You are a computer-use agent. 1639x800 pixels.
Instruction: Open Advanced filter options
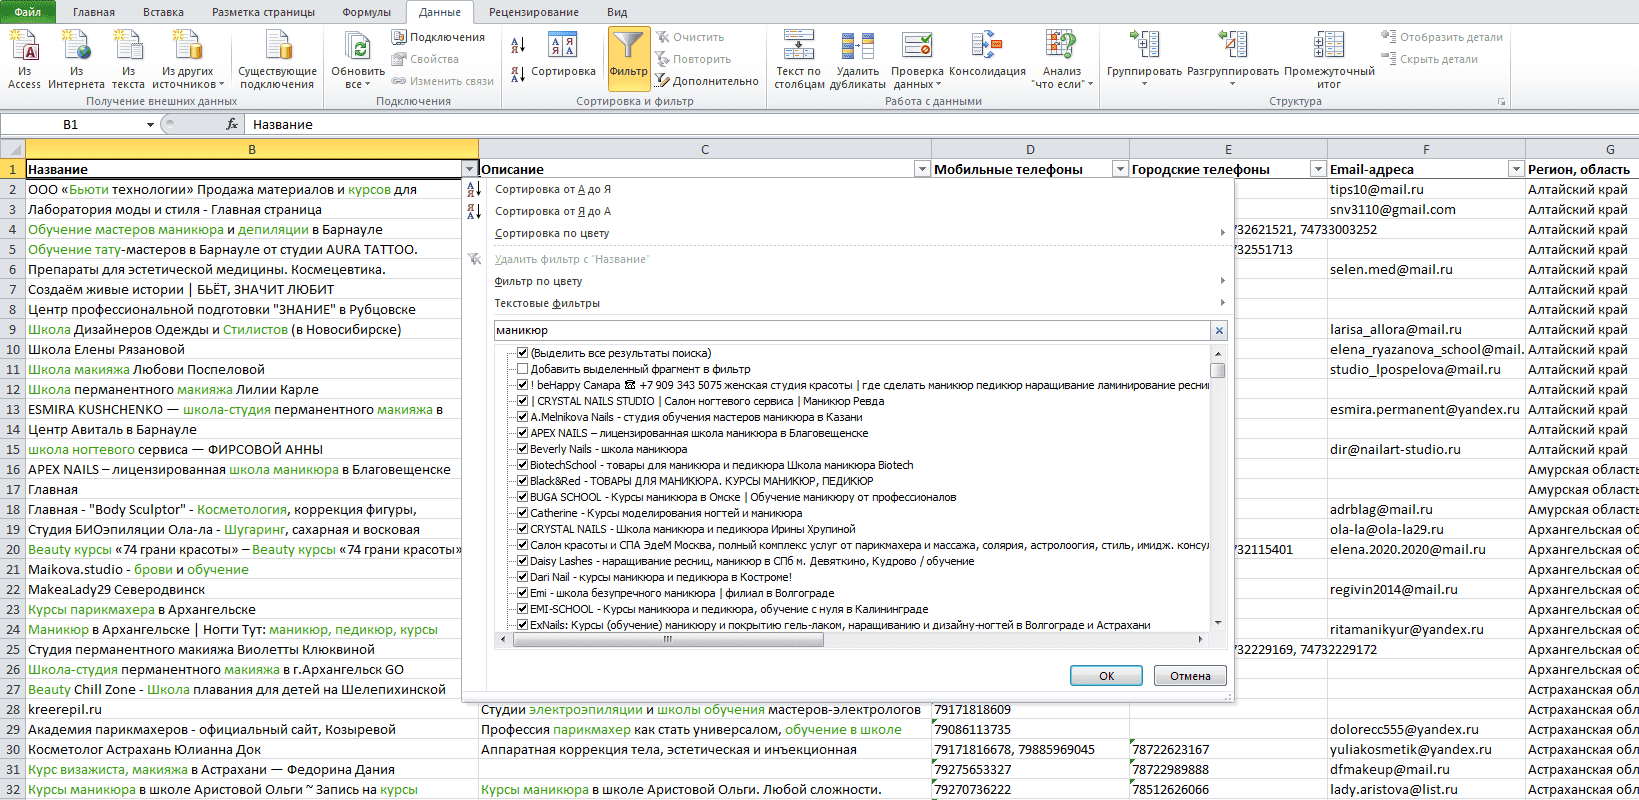706,81
